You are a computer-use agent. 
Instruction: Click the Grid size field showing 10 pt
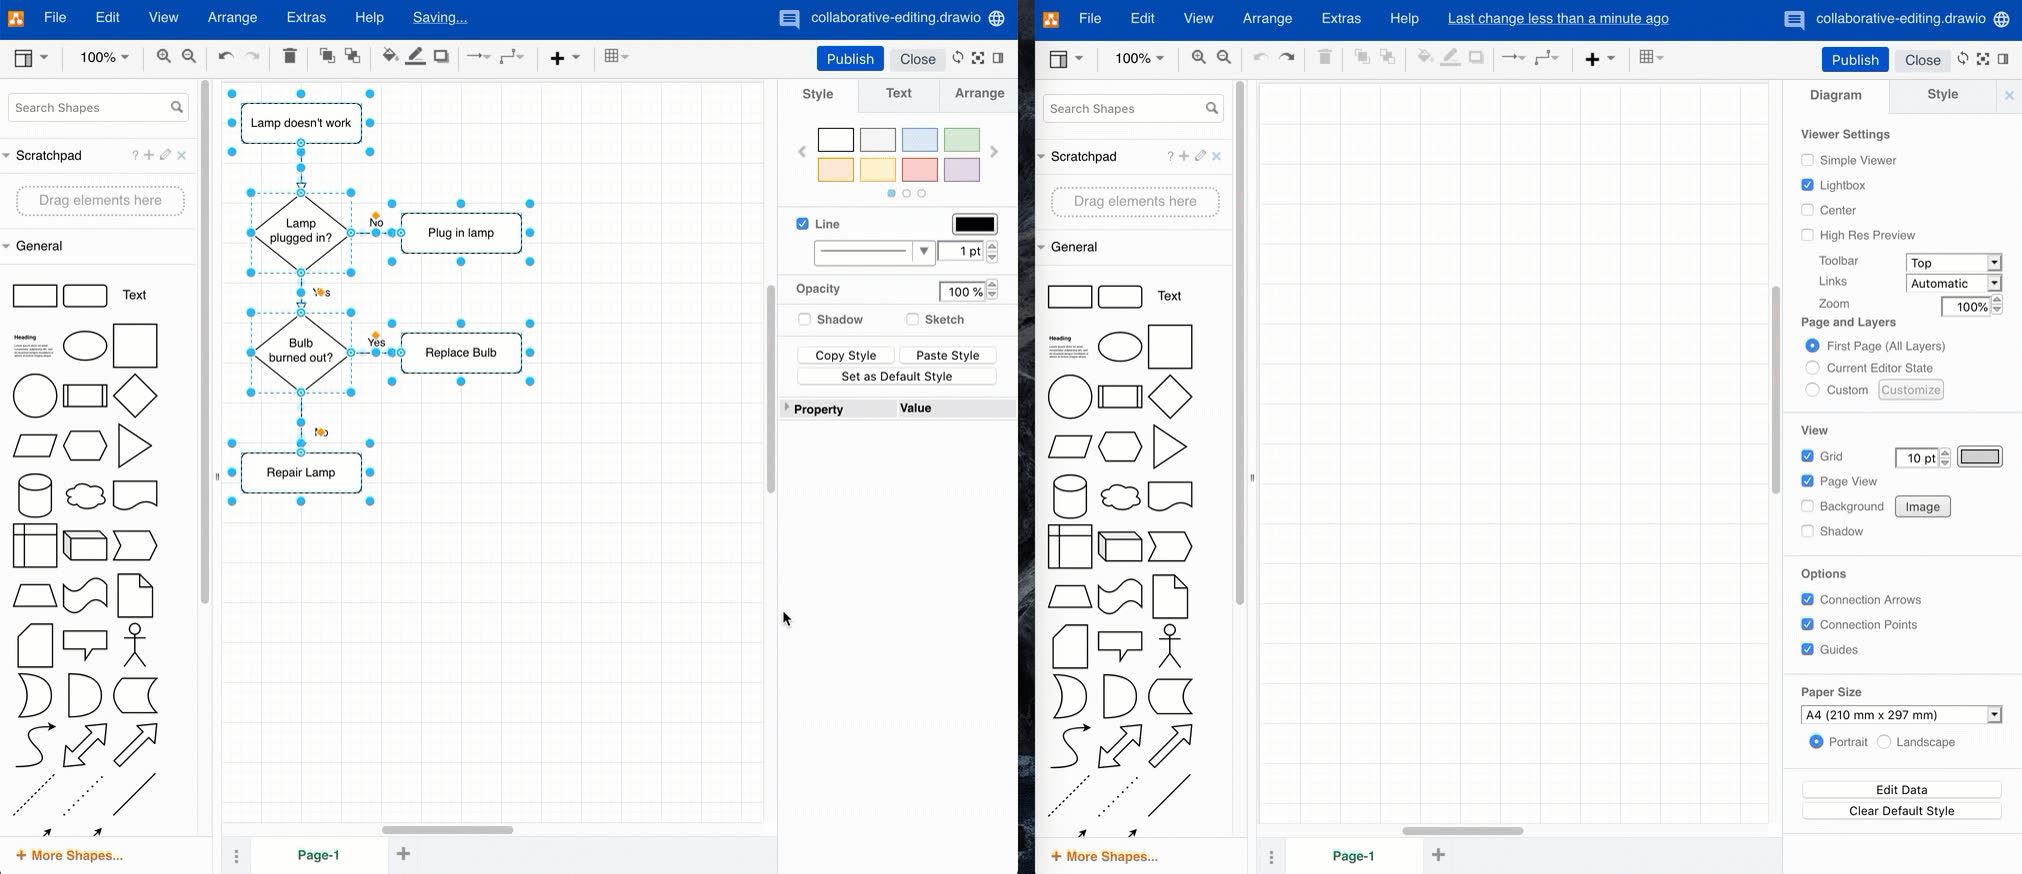(1916, 458)
